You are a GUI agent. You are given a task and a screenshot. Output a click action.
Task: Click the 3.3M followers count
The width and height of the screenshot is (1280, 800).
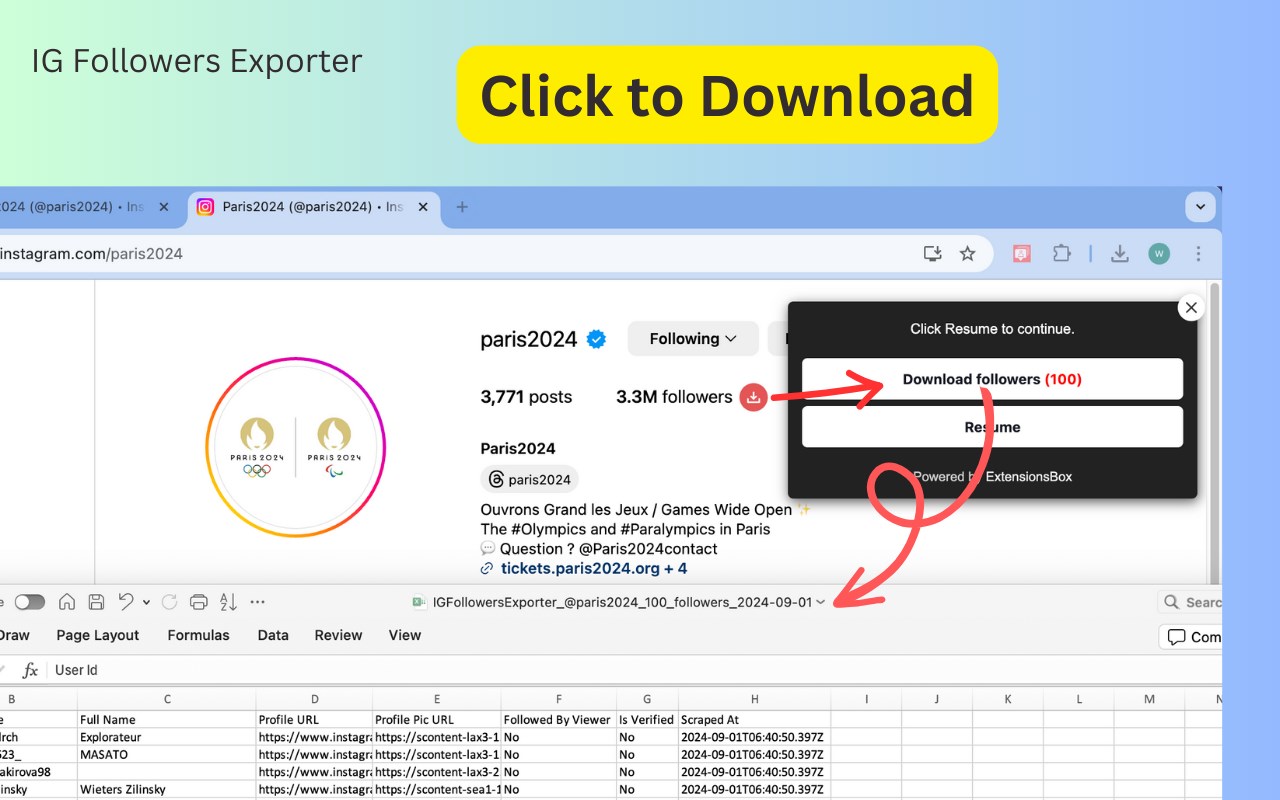tap(674, 397)
